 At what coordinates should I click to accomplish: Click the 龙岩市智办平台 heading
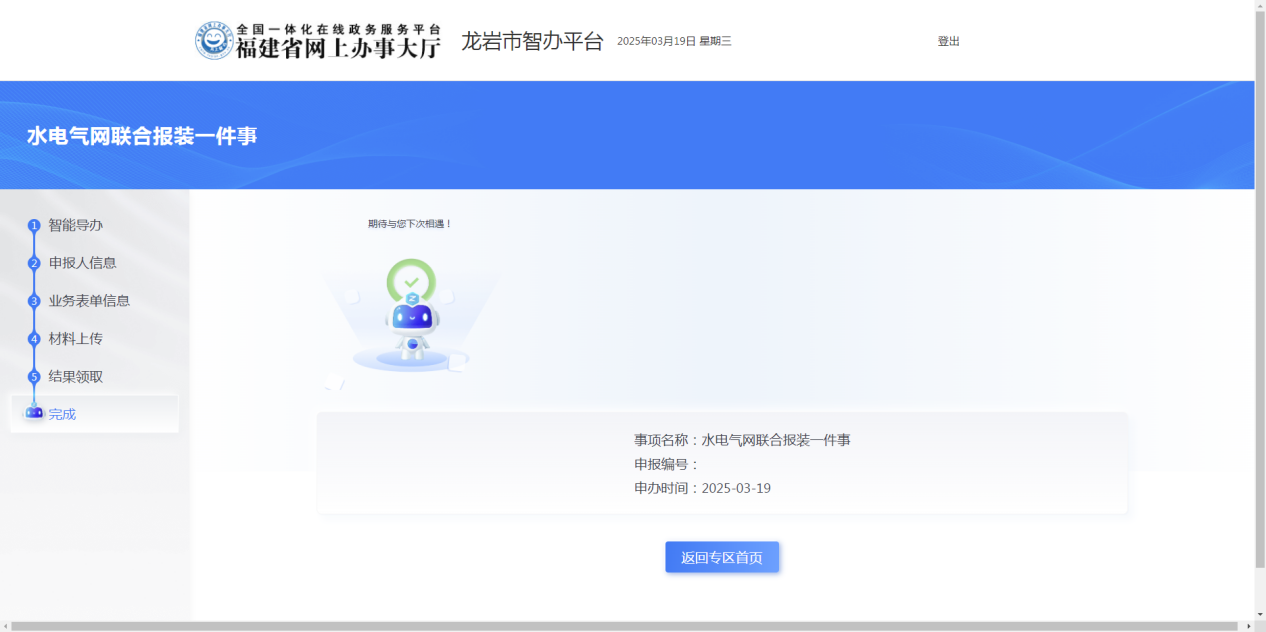pyautogui.click(x=532, y=41)
